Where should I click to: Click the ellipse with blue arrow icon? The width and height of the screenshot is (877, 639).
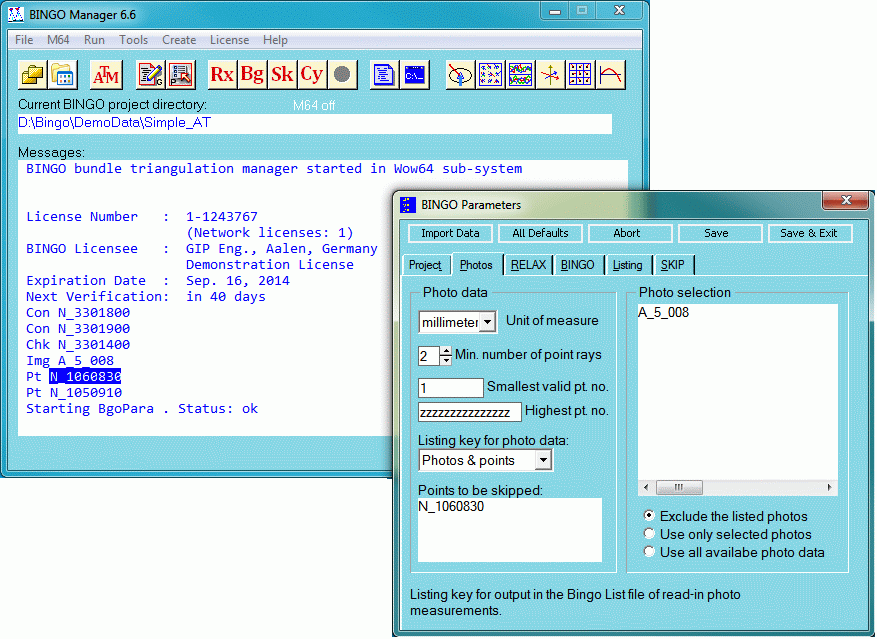click(460, 74)
